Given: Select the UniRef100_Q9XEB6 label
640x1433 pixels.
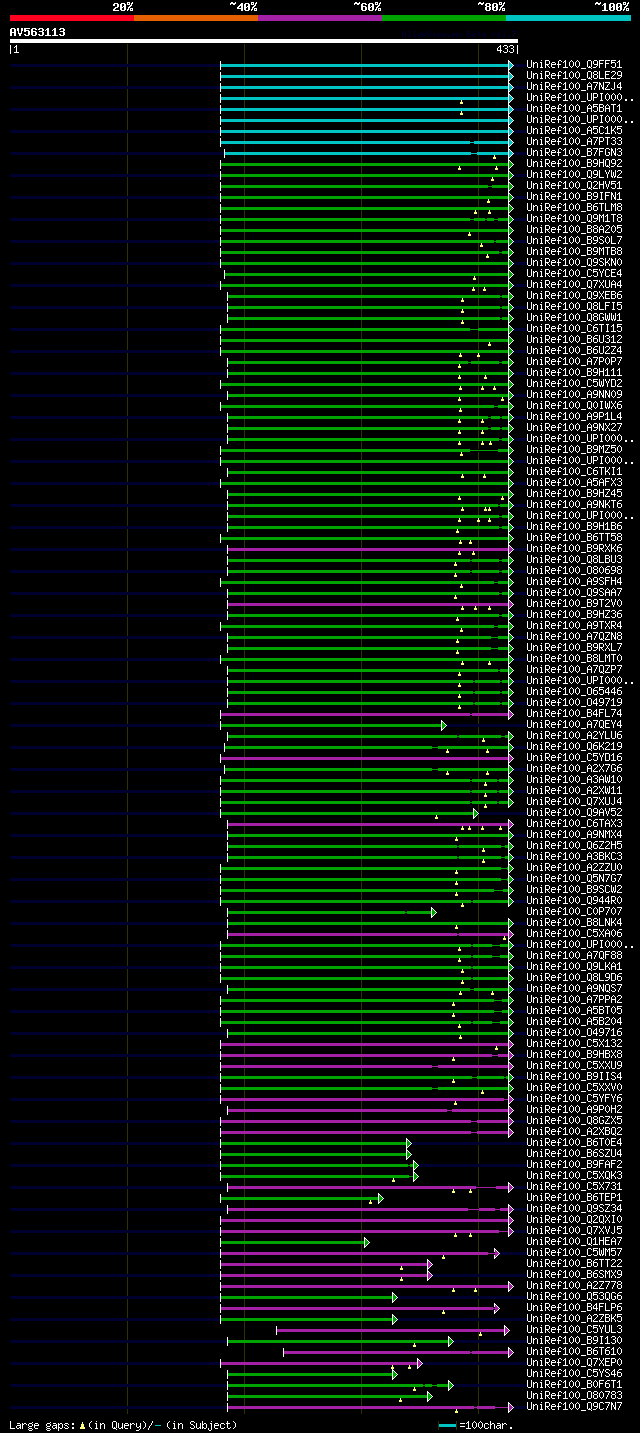Looking at the screenshot, I should [574, 295].
